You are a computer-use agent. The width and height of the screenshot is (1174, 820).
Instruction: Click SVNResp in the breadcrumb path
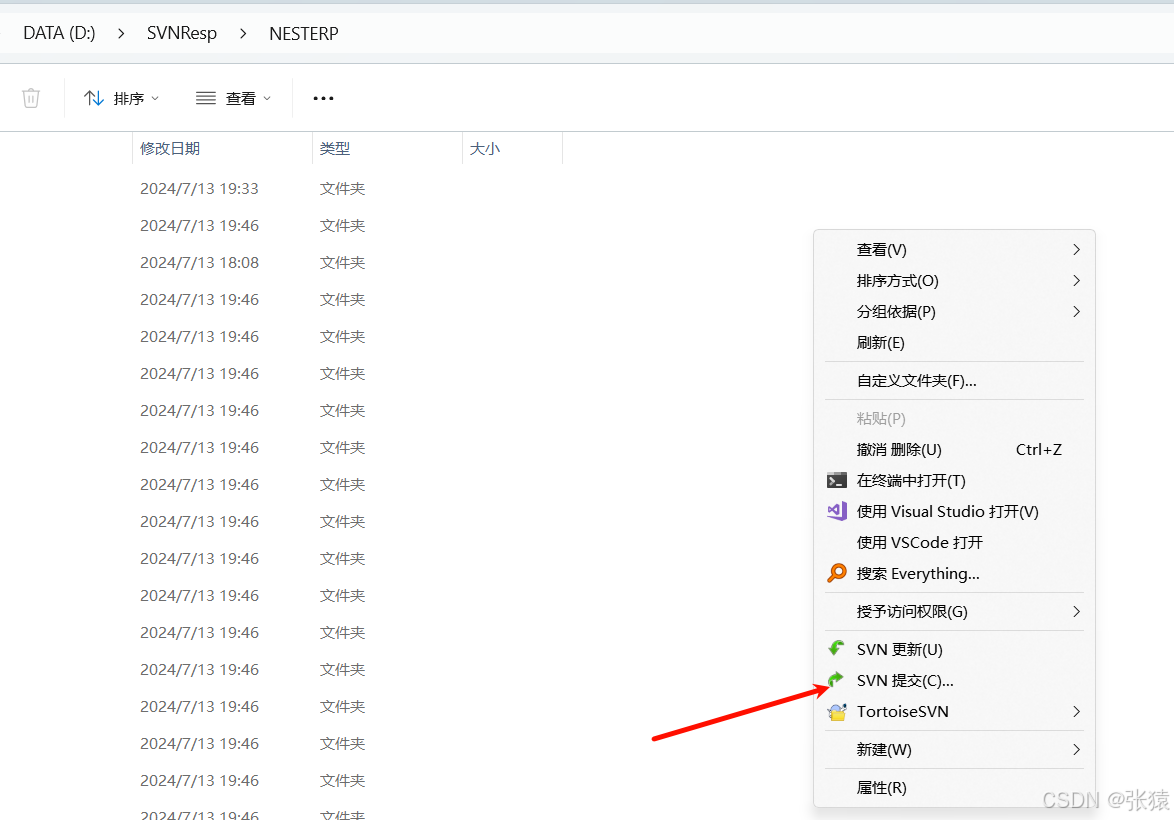(x=181, y=33)
